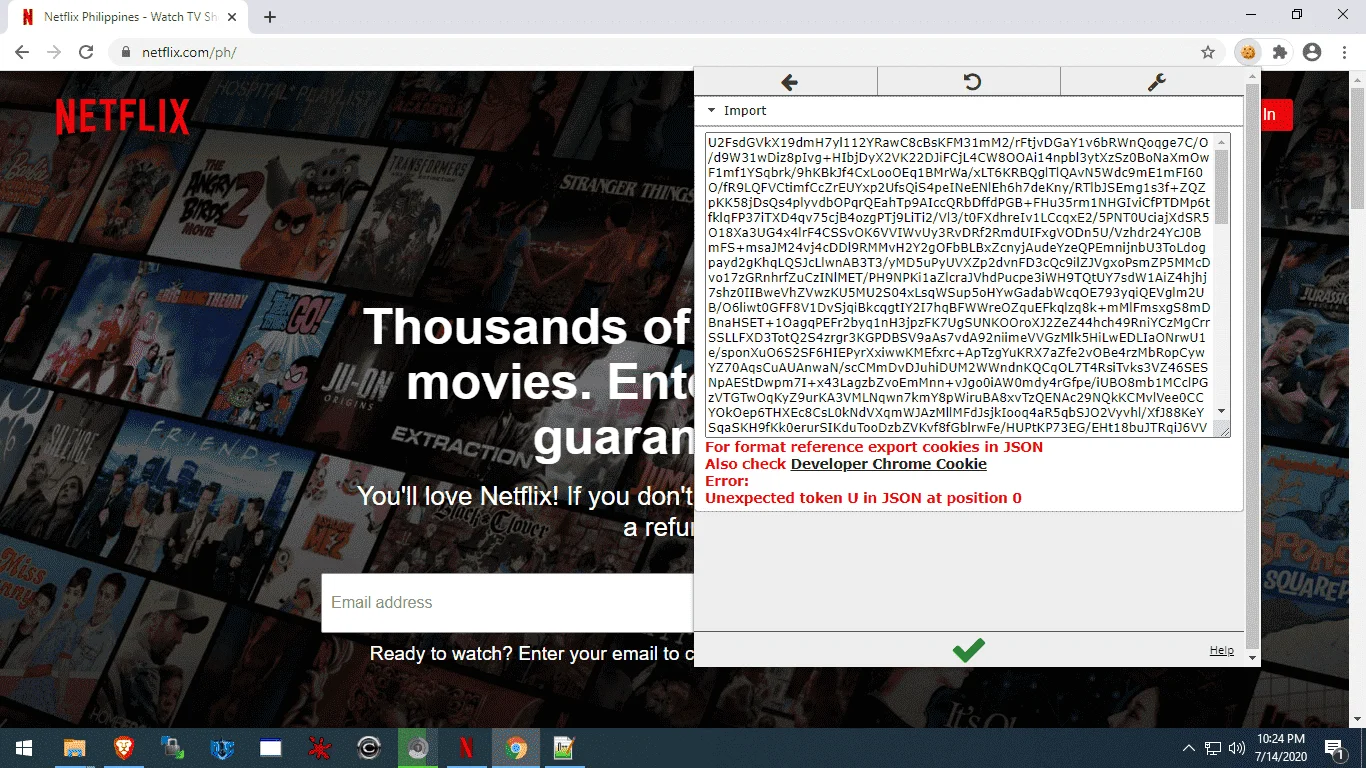Open the notepad-with-pencil taskbar icon
Viewport: 1366px width, 768px height.
pos(564,748)
